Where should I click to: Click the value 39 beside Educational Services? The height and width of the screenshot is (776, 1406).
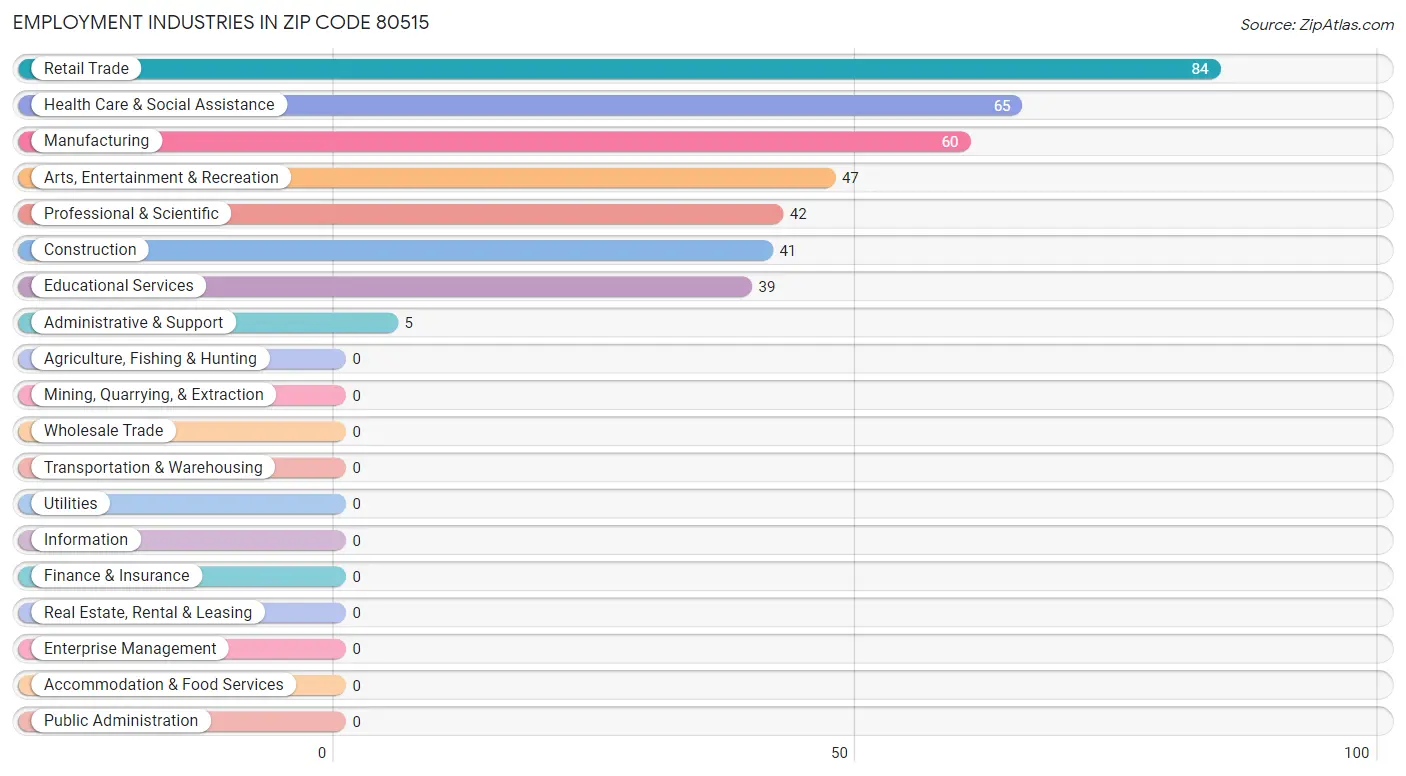click(767, 287)
